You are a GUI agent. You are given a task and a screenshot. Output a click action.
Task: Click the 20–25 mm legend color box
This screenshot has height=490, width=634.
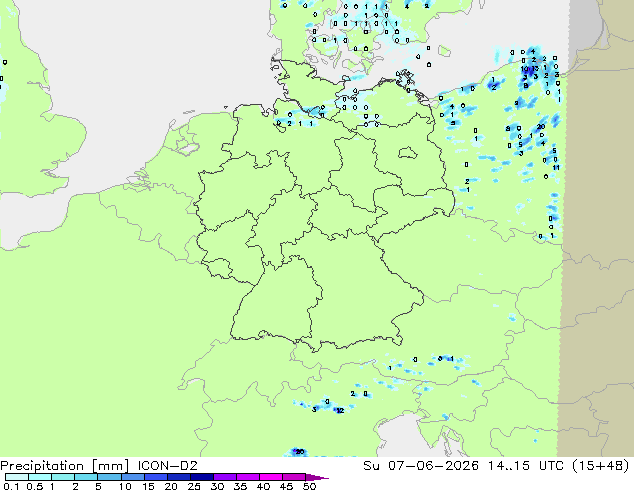pyautogui.click(x=178, y=477)
